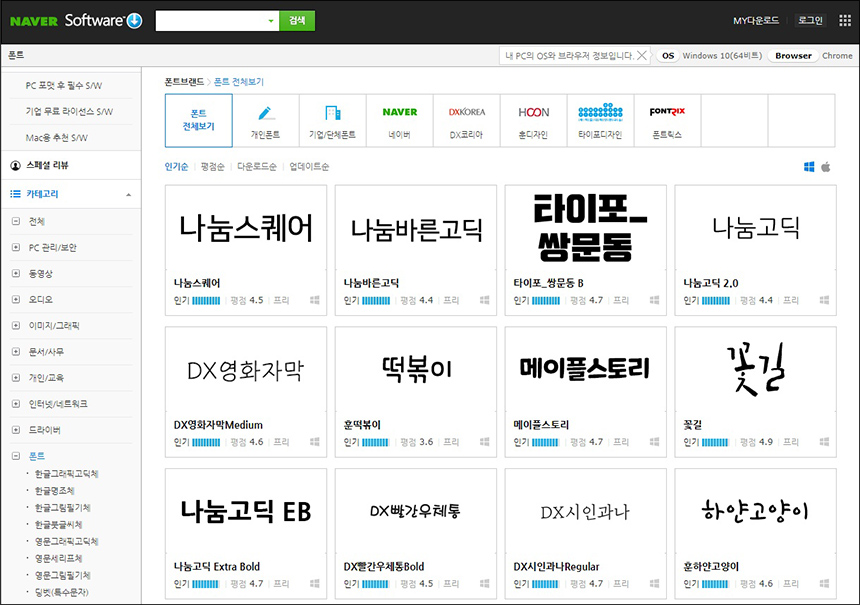Expand the 동영상 category

point(16,273)
